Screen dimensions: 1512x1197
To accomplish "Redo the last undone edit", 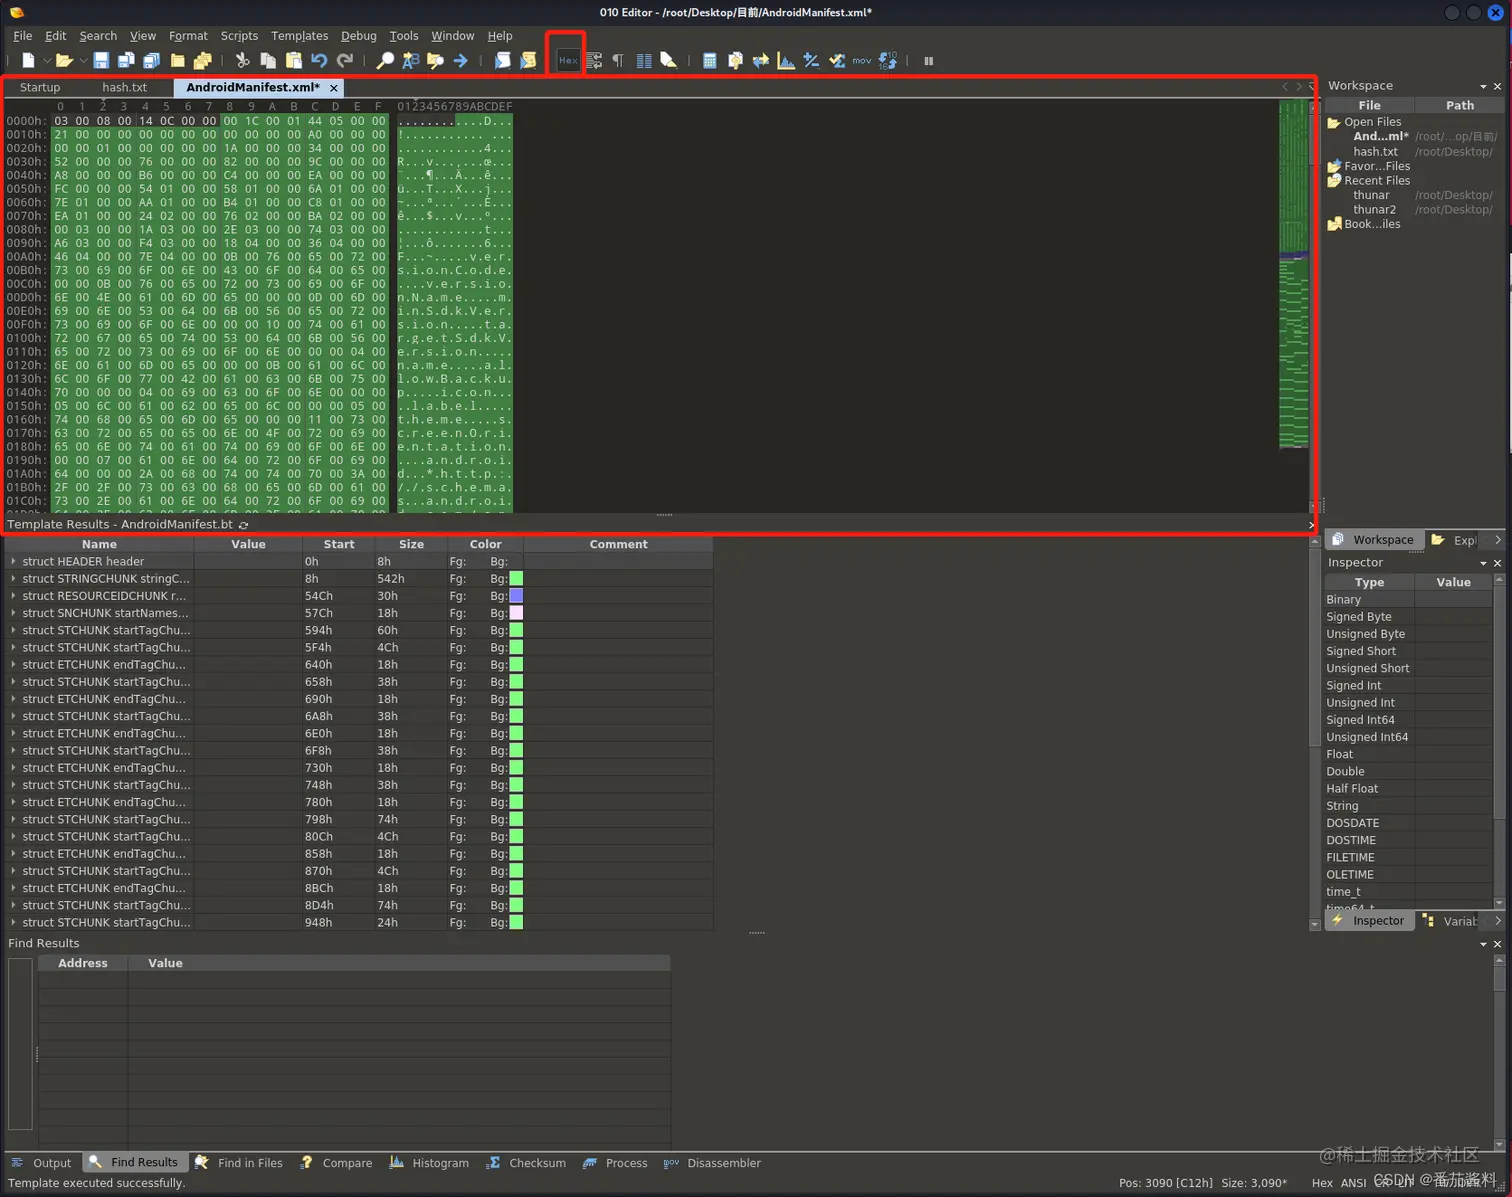I will tap(345, 61).
